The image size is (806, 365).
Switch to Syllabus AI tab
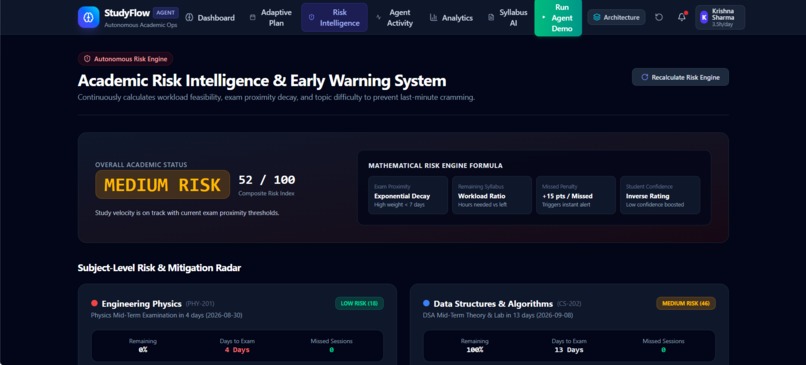[x=508, y=17]
